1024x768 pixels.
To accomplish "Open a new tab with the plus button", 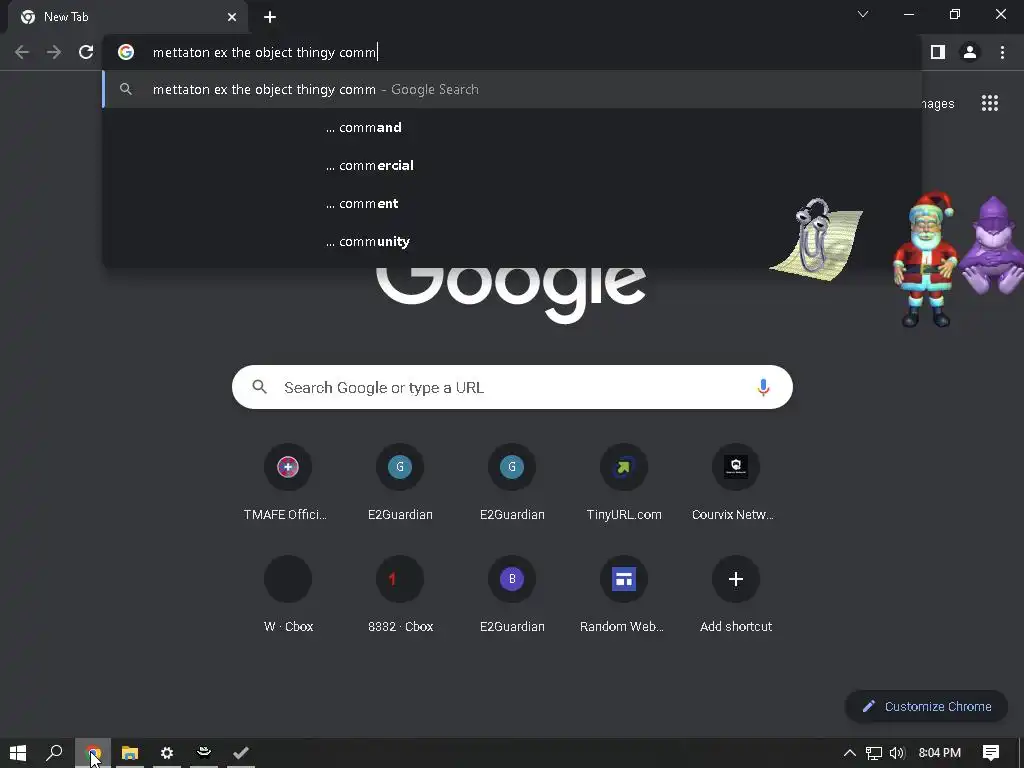I will coord(270,17).
